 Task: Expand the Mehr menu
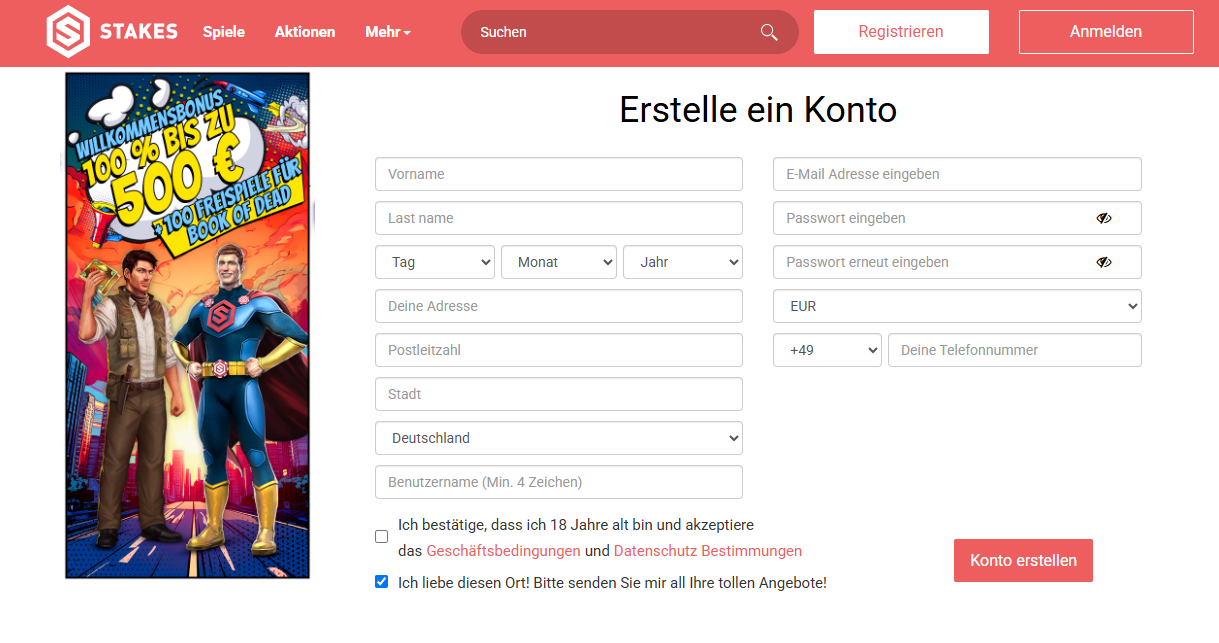[x=388, y=32]
